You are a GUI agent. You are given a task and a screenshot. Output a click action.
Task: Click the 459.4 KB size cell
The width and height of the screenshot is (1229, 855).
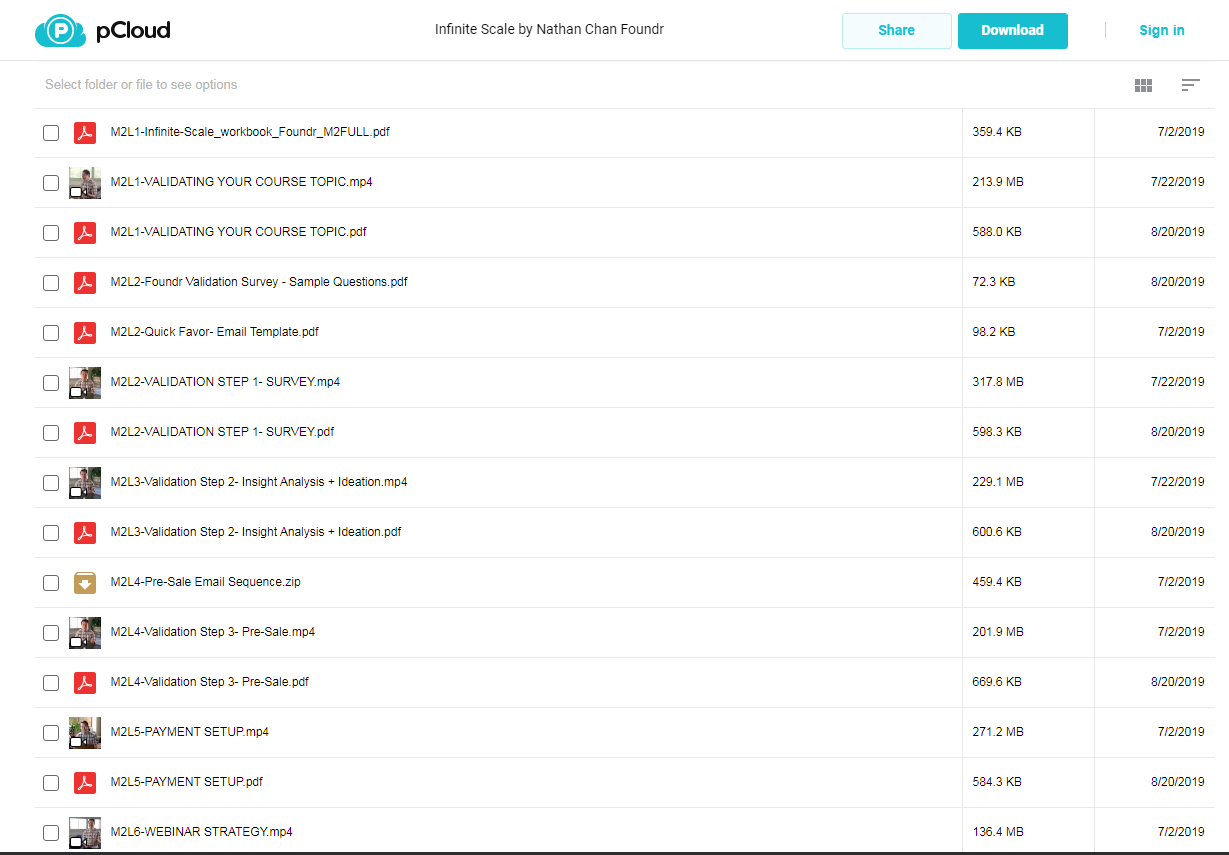(x=997, y=582)
